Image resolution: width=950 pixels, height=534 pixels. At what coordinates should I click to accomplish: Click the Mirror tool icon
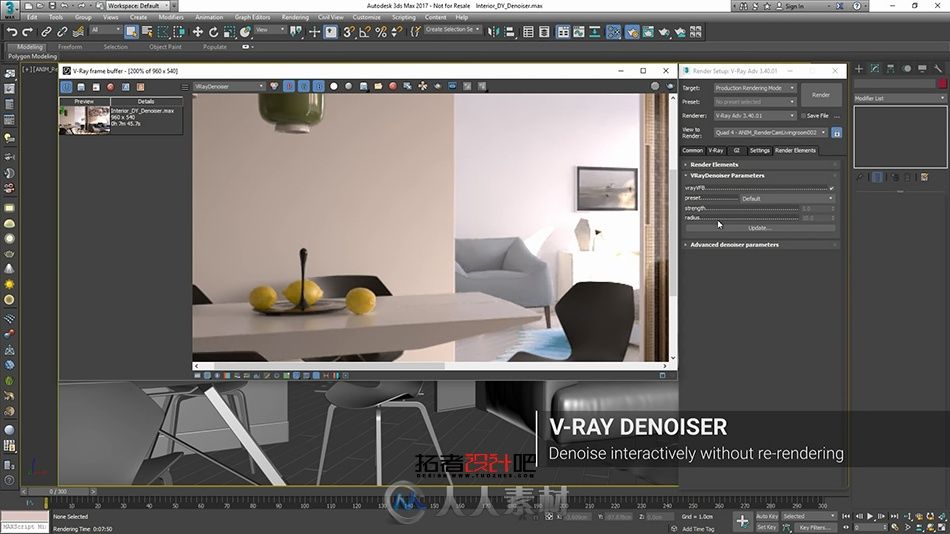pyautogui.click(x=493, y=32)
